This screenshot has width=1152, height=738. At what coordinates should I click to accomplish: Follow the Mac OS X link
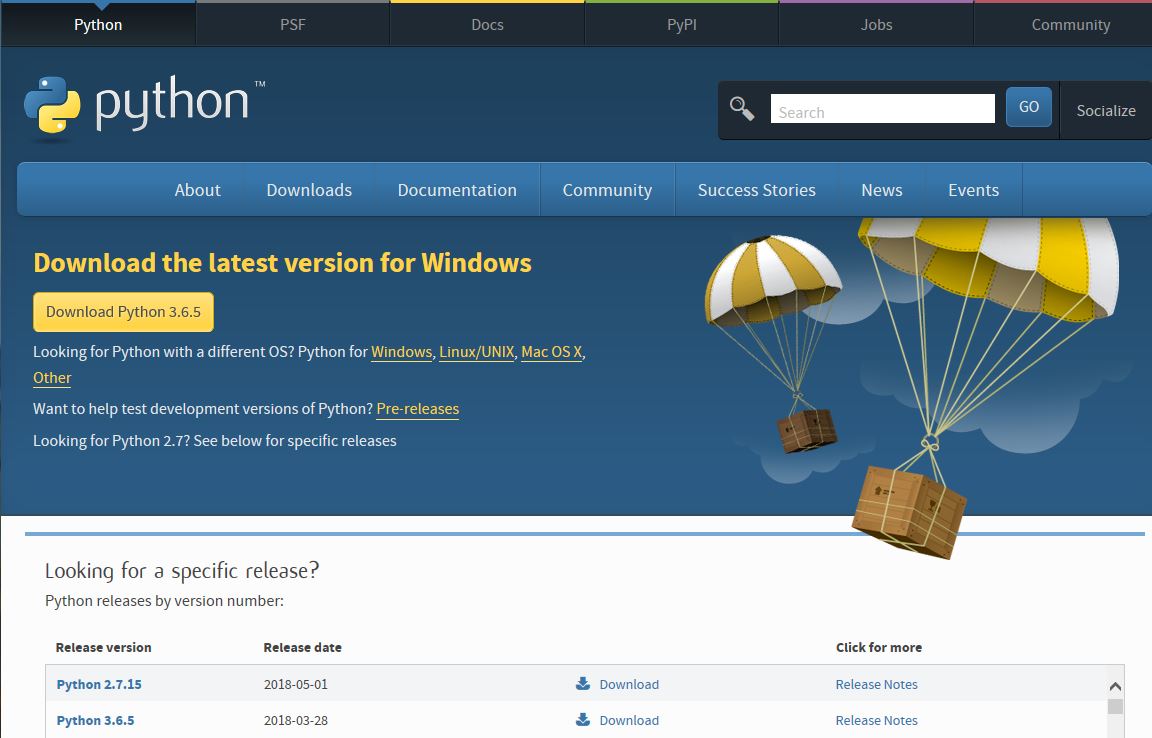pyautogui.click(x=551, y=352)
